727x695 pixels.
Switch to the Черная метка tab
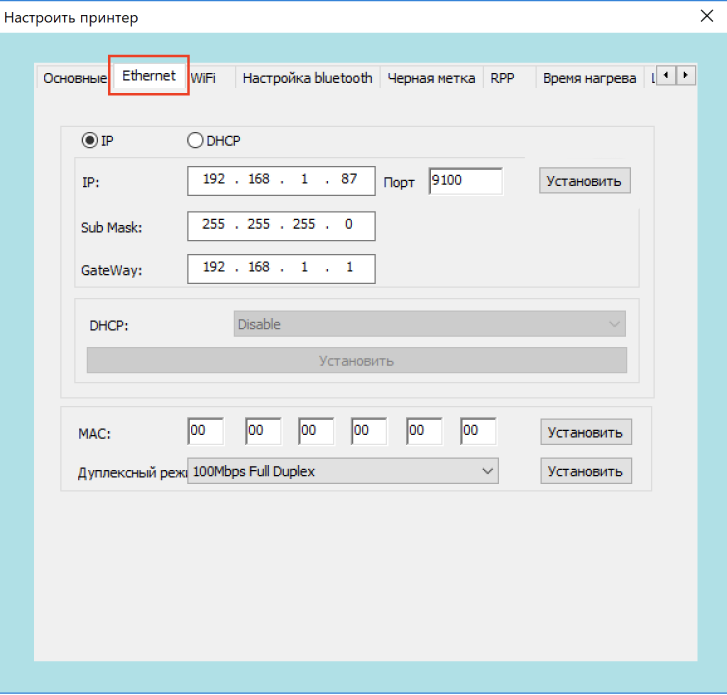pyautogui.click(x=431, y=78)
